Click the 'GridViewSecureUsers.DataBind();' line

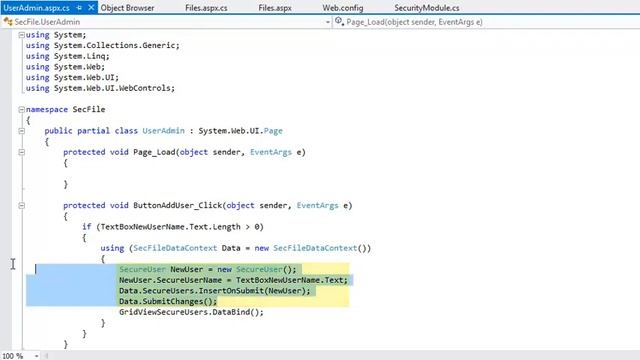pos(191,312)
